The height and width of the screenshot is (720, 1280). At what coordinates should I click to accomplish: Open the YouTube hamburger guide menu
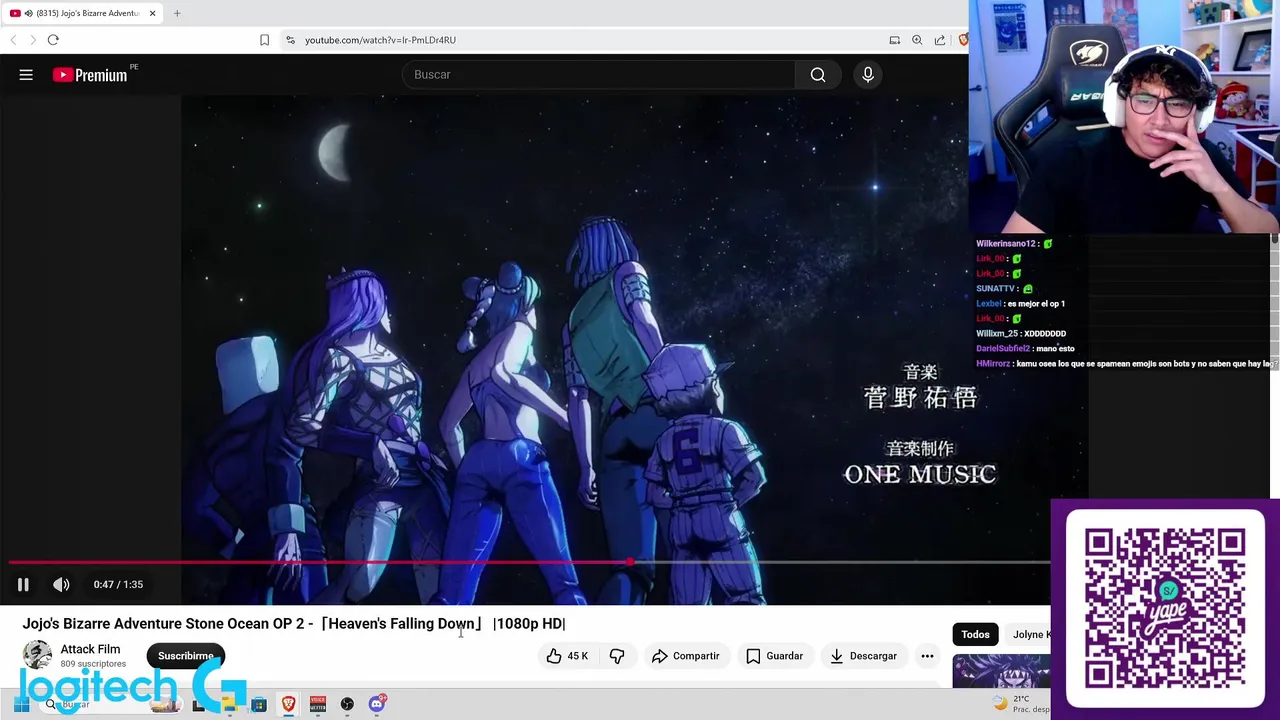(x=26, y=75)
